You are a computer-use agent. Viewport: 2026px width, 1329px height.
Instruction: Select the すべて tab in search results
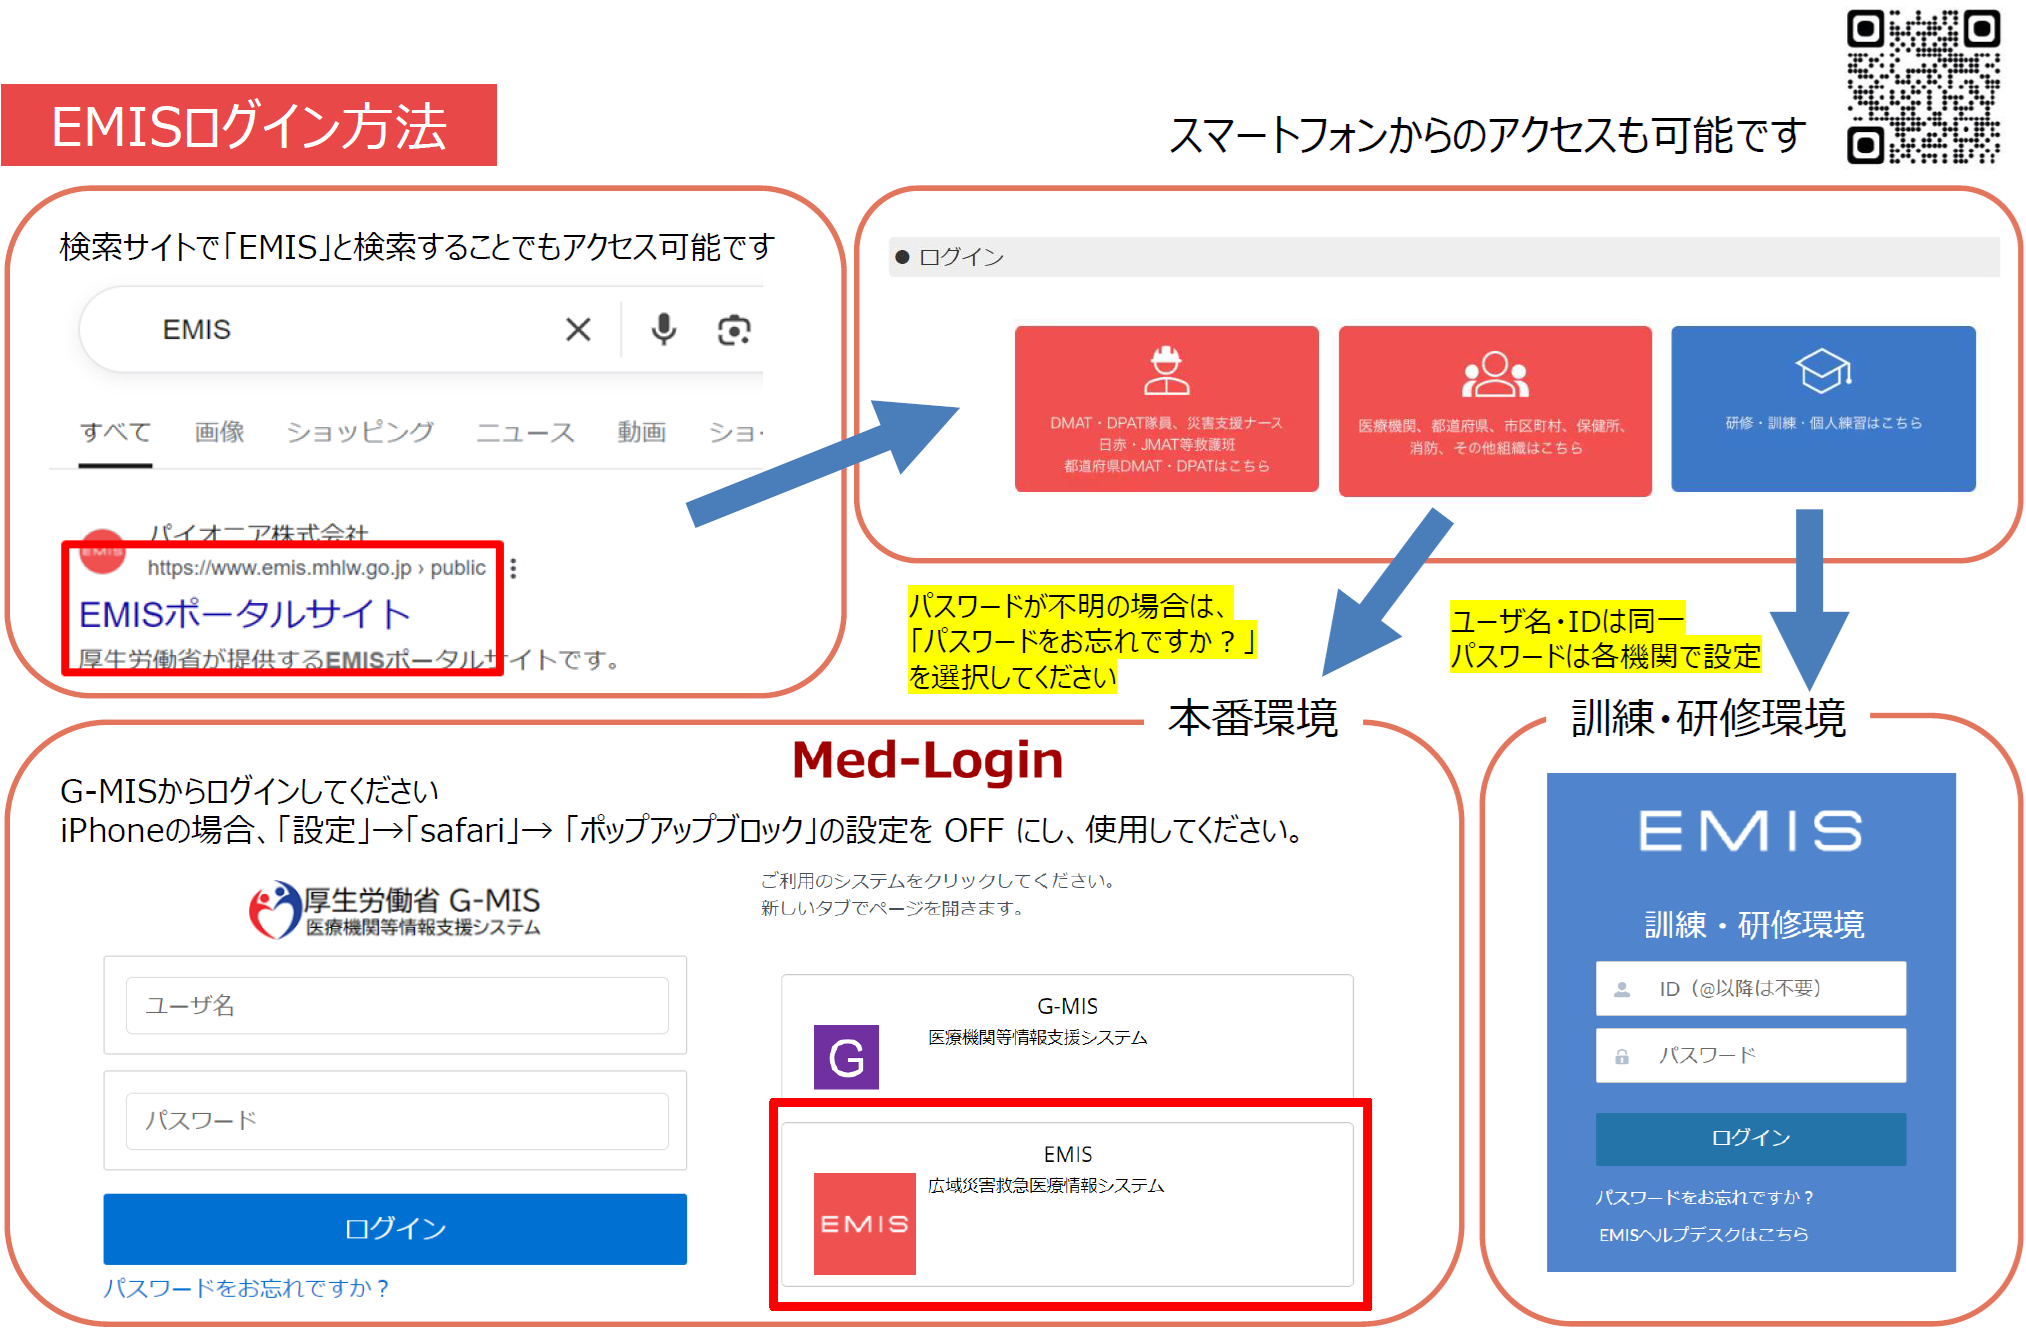[x=115, y=432]
